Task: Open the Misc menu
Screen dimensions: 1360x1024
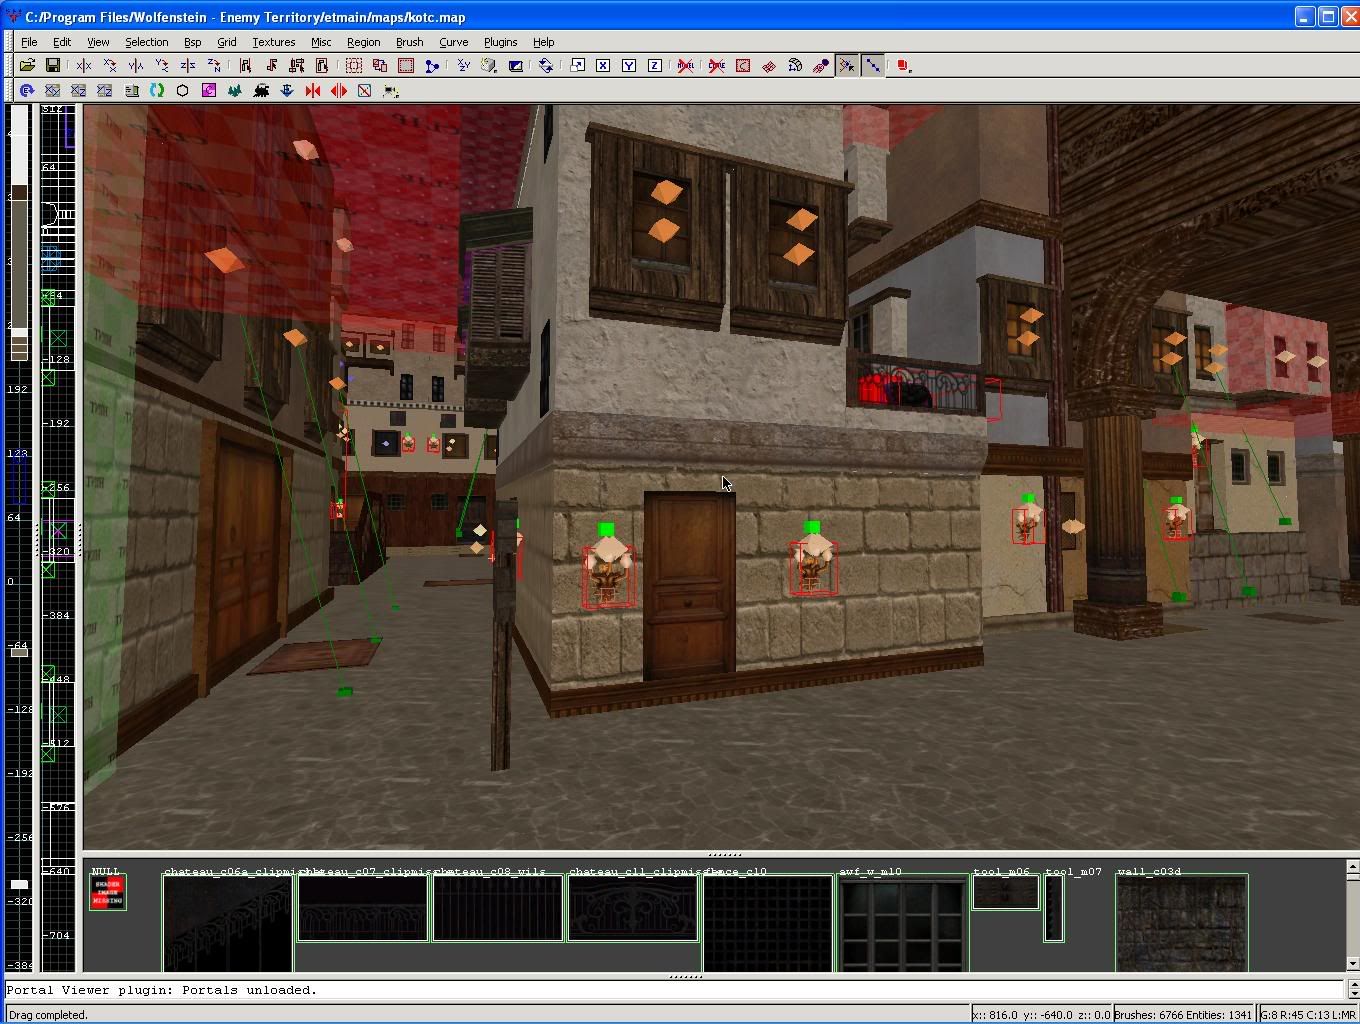Action: 321,42
